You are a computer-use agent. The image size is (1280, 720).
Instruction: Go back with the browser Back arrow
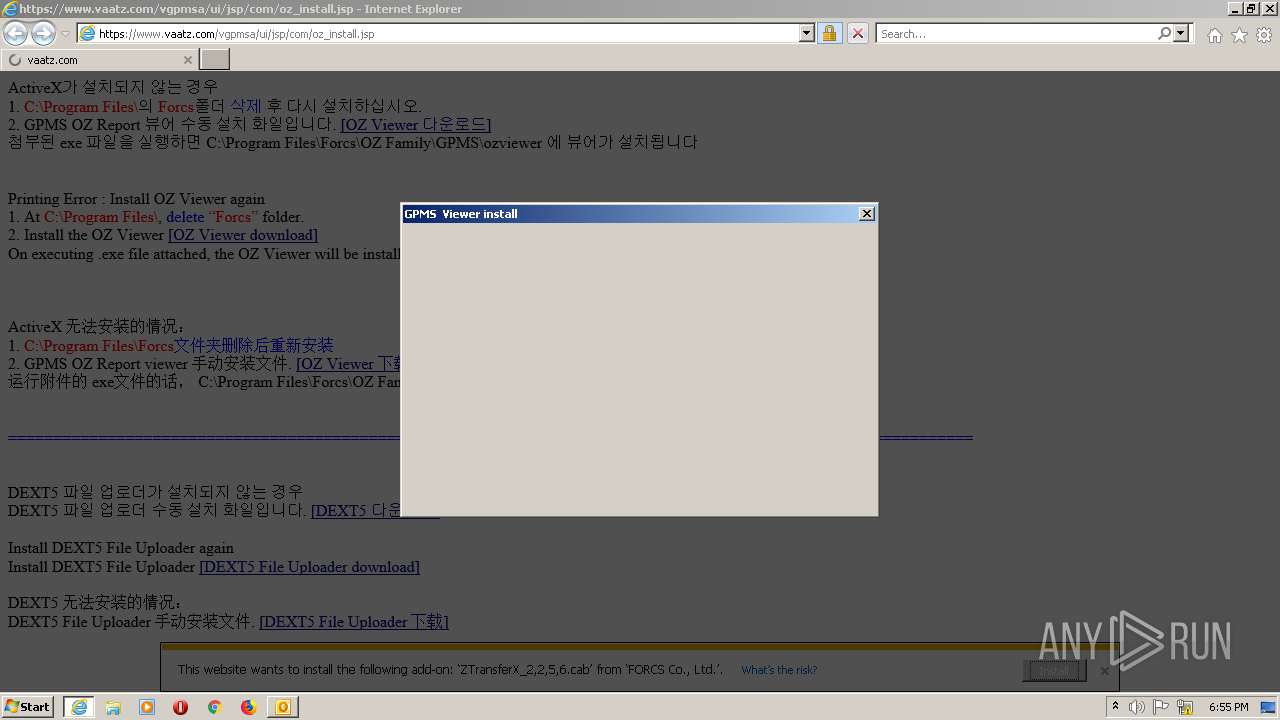click(x=16, y=33)
